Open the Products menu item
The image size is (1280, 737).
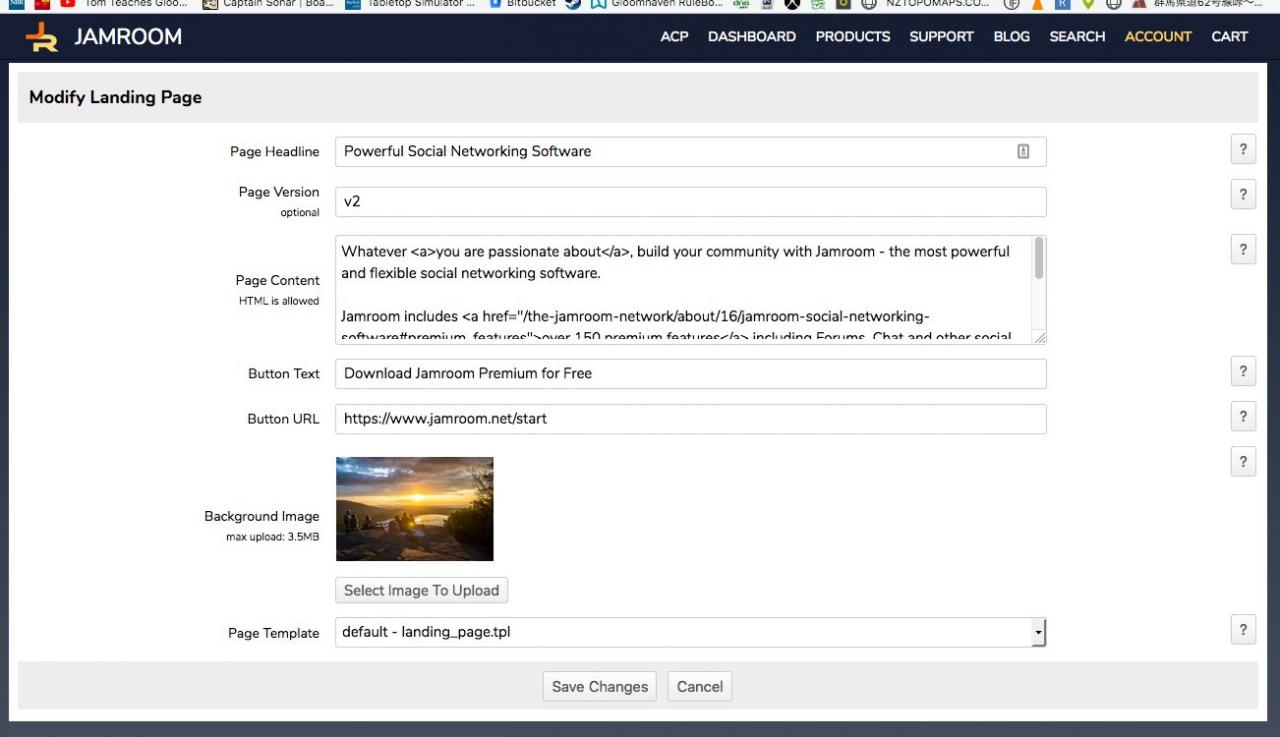(x=852, y=37)
